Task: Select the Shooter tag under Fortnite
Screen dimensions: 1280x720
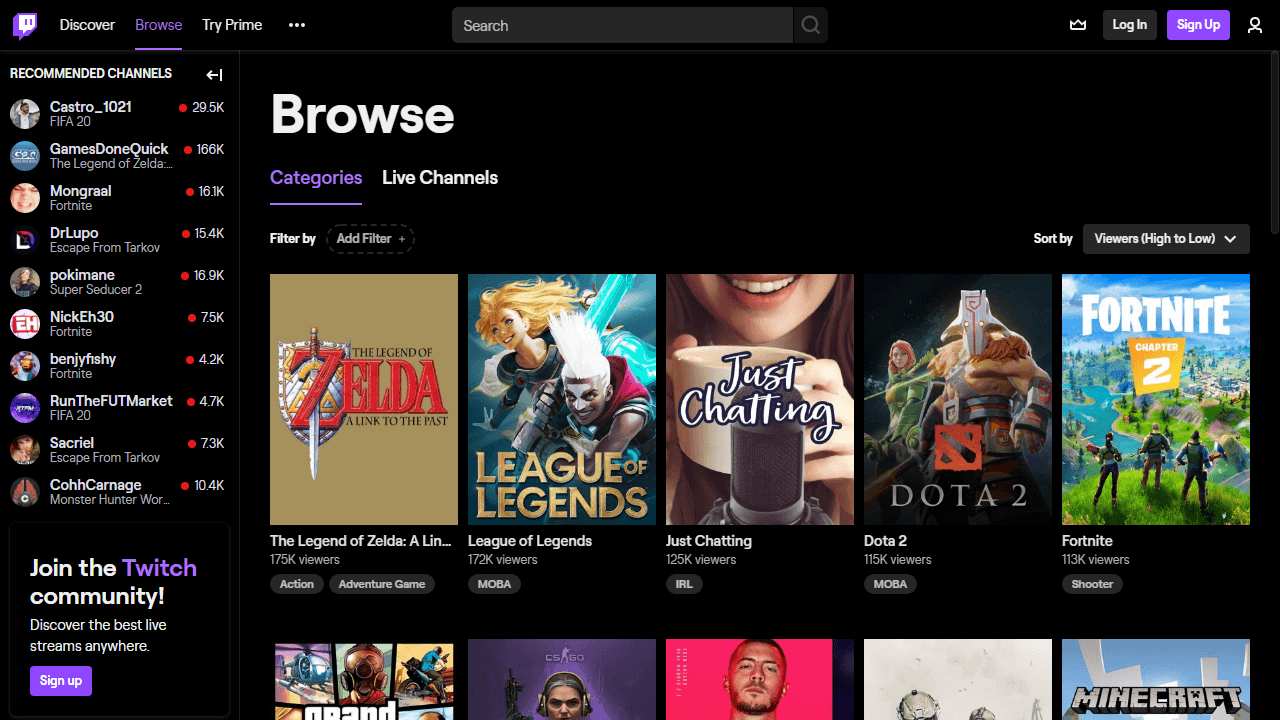Action: 1092,584
